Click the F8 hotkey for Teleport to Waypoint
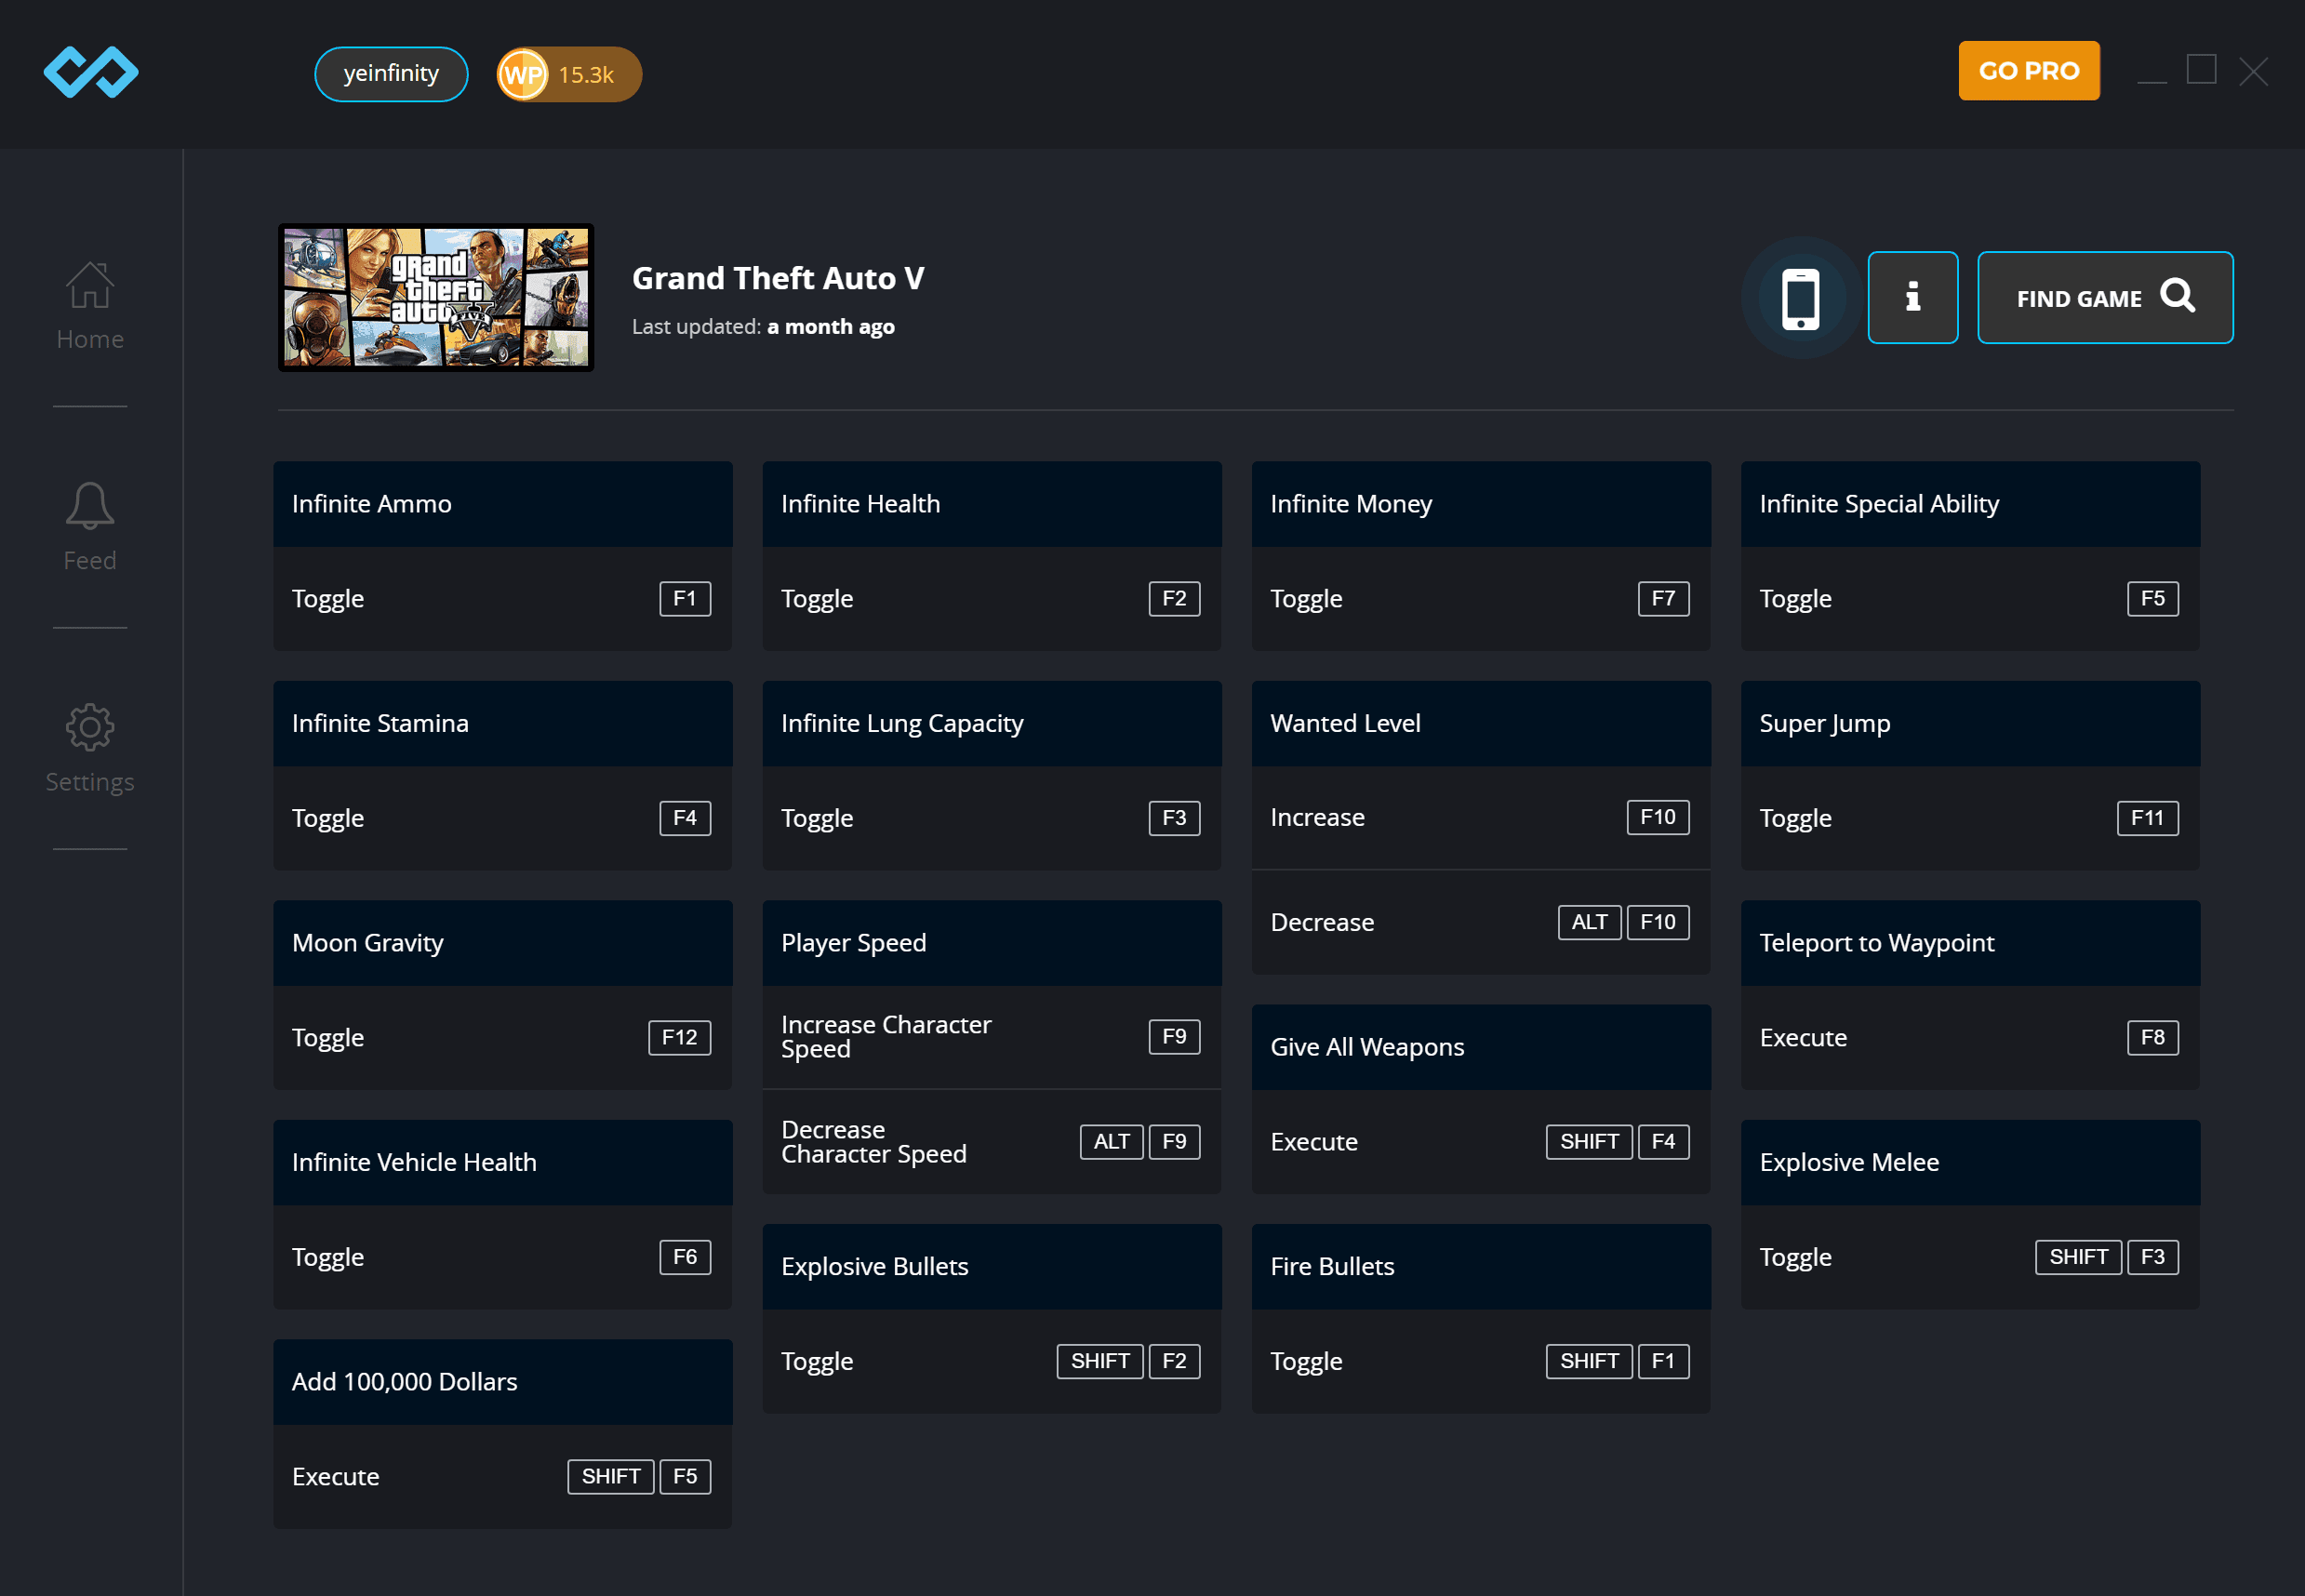The image size is (2305, 1596). pos(2152,1037)
